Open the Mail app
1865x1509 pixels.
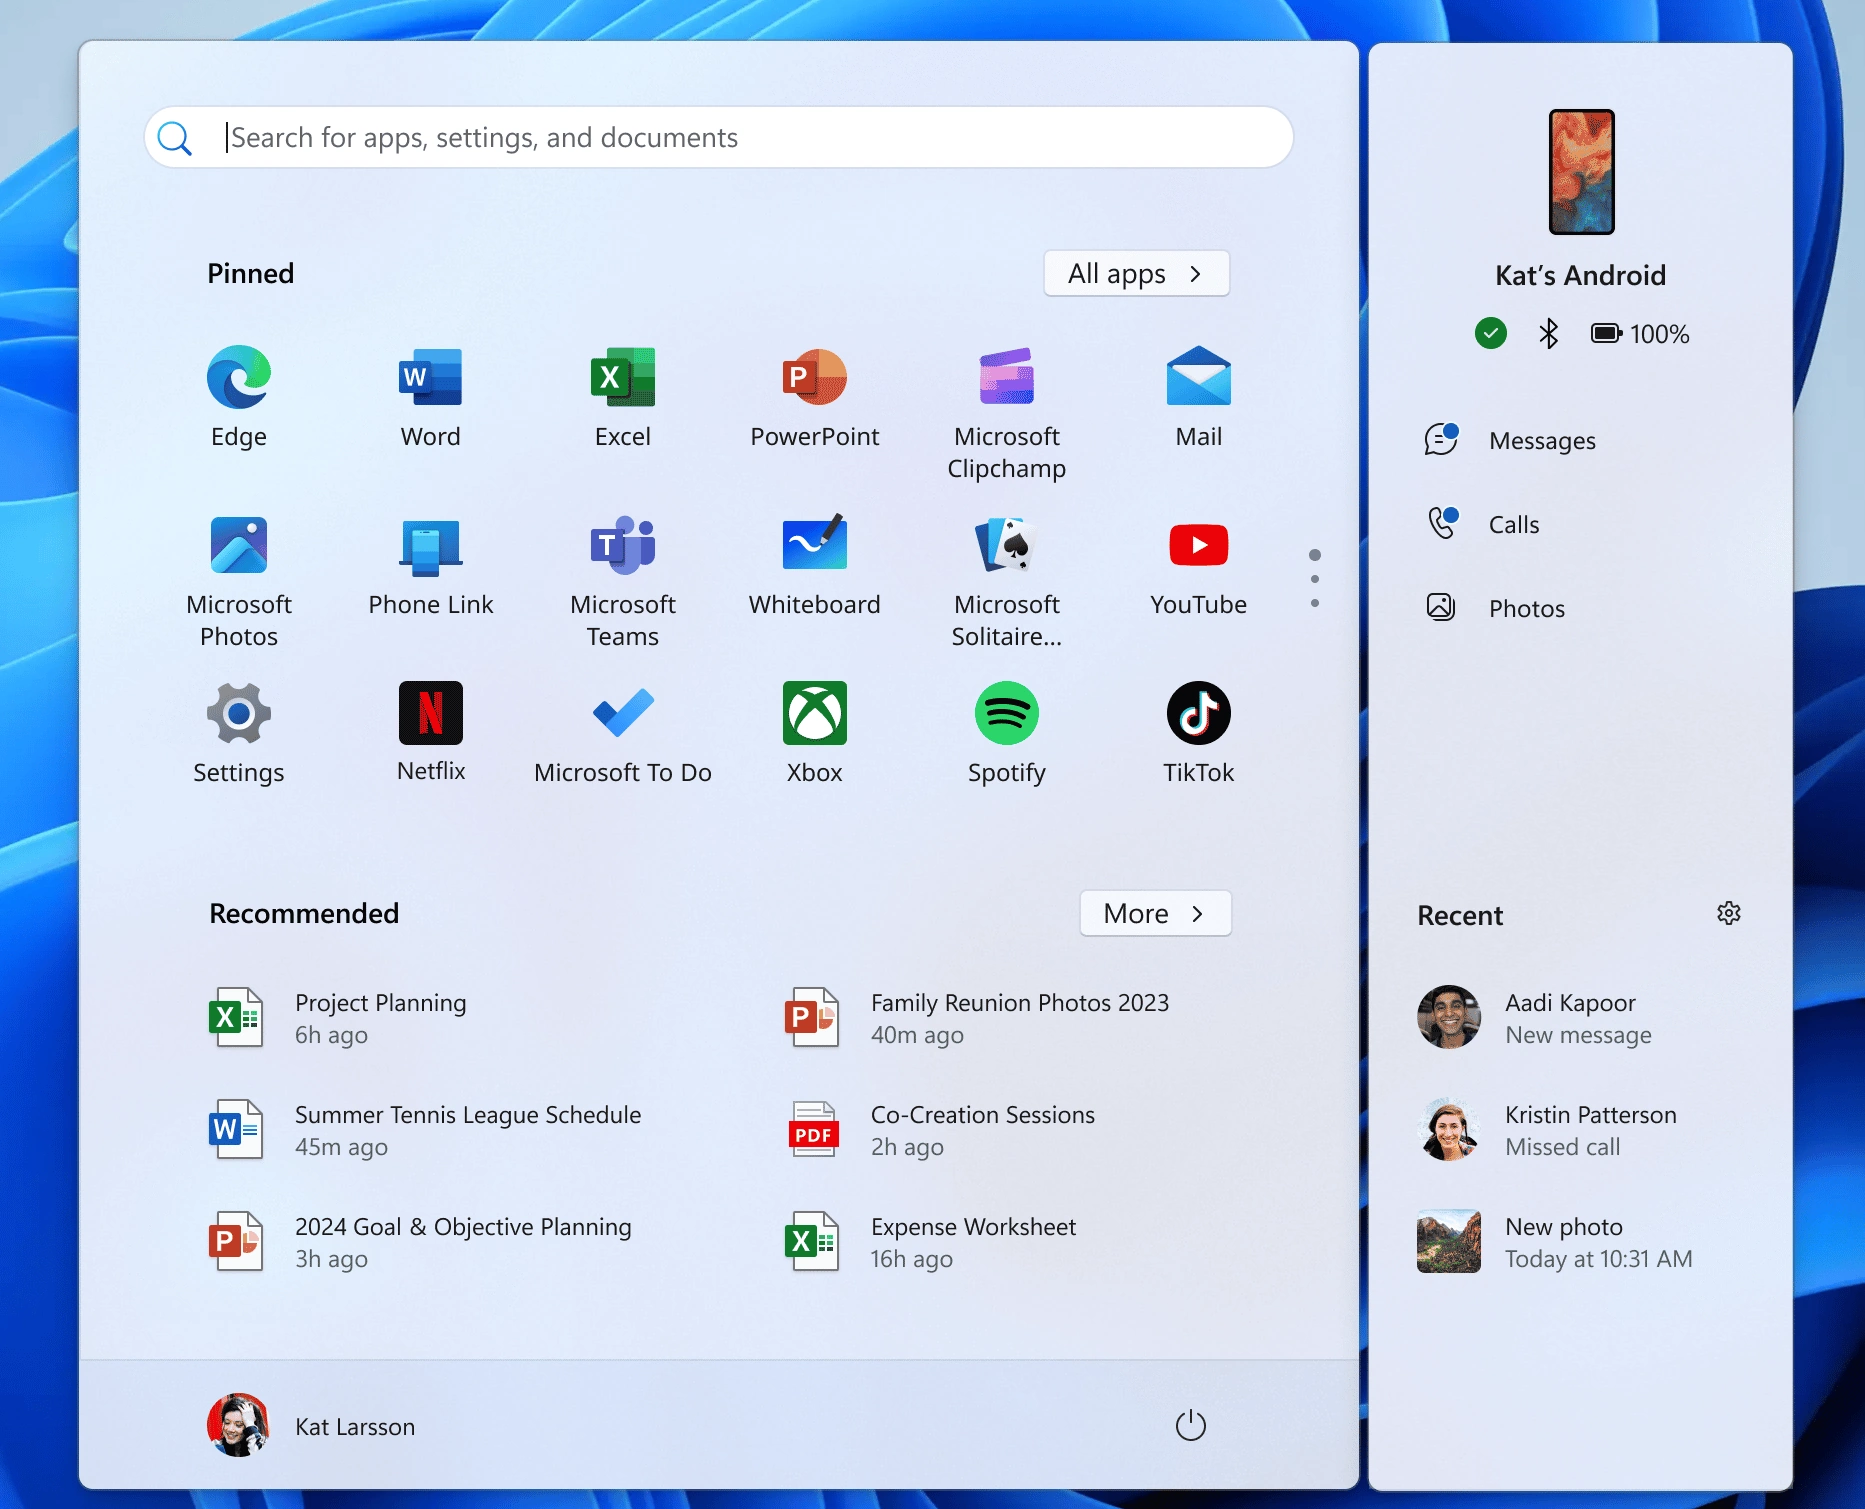click(1199, 397)
